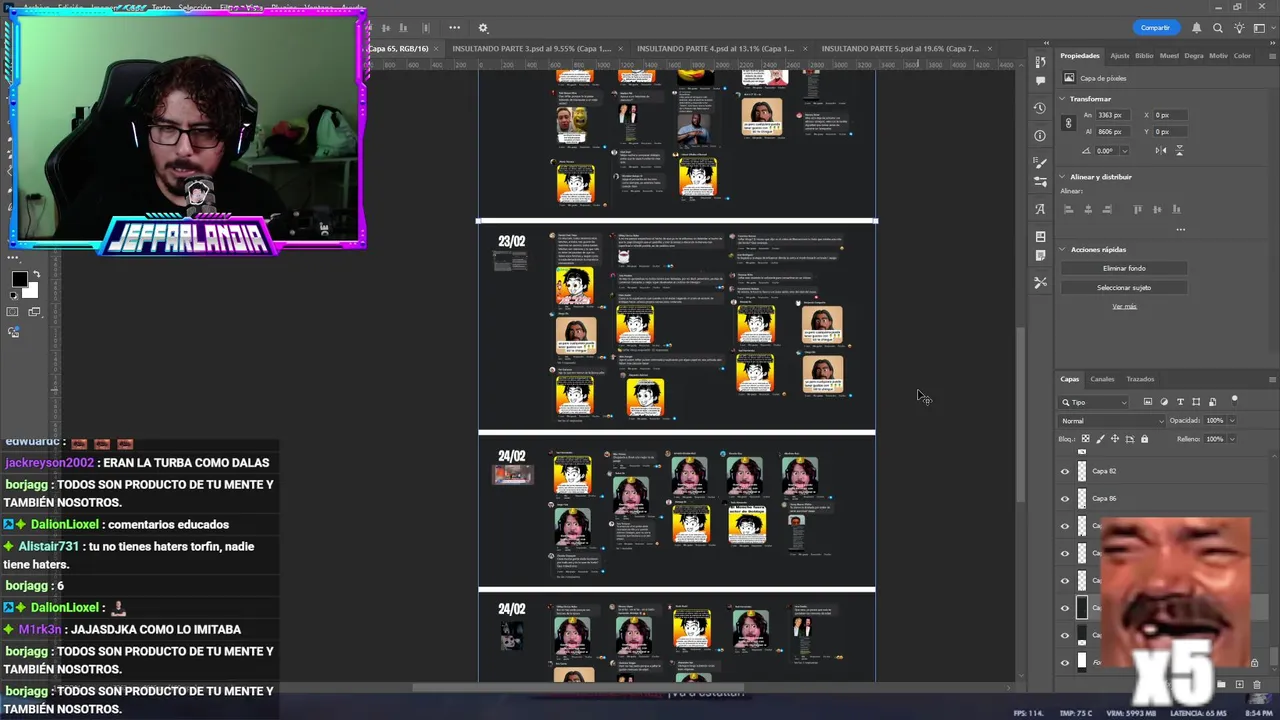The height and width of the screenshot is (720, 1280).
Task: Open the Brush Settings panel icon
Action: point(1040,163)
